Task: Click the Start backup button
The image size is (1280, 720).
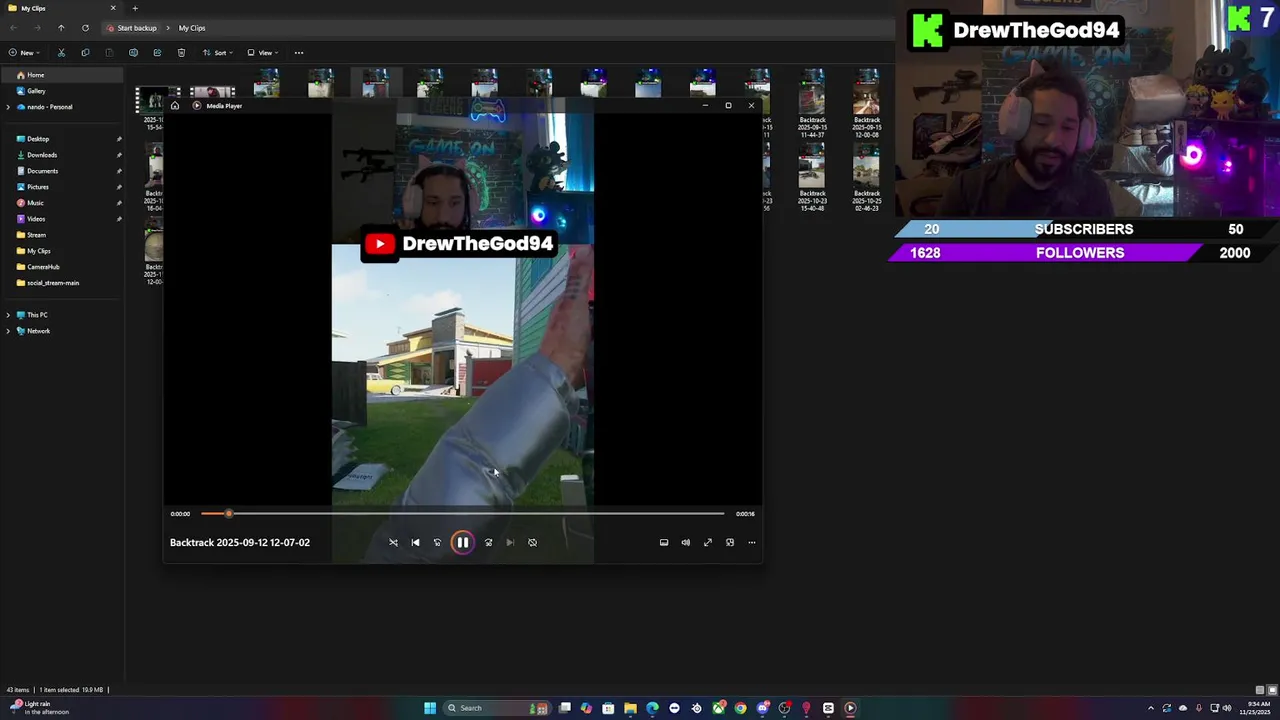Action: (x=132, y=28)
